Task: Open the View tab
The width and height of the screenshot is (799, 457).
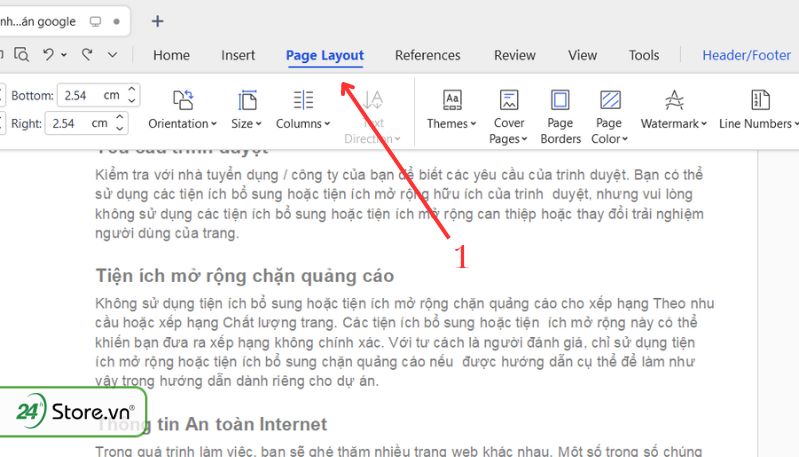Action: pyautogui.click(x=582, y=55)
